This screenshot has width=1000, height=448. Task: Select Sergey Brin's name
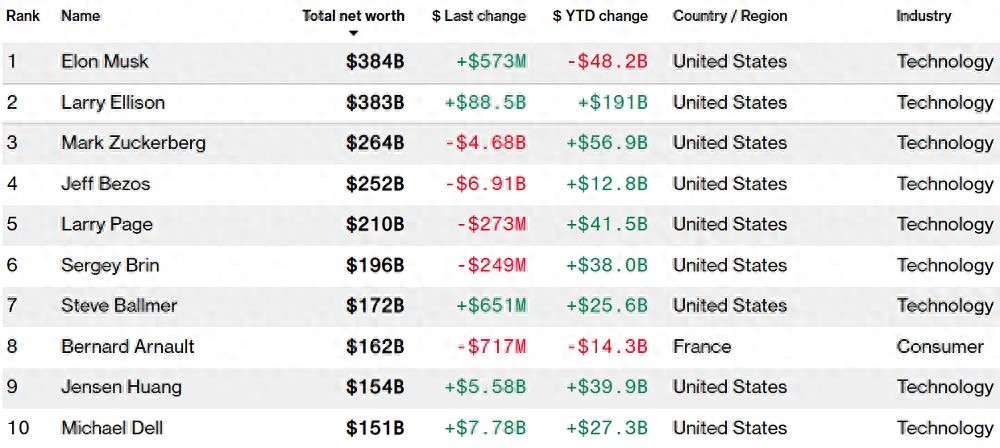tap(110, 265)
